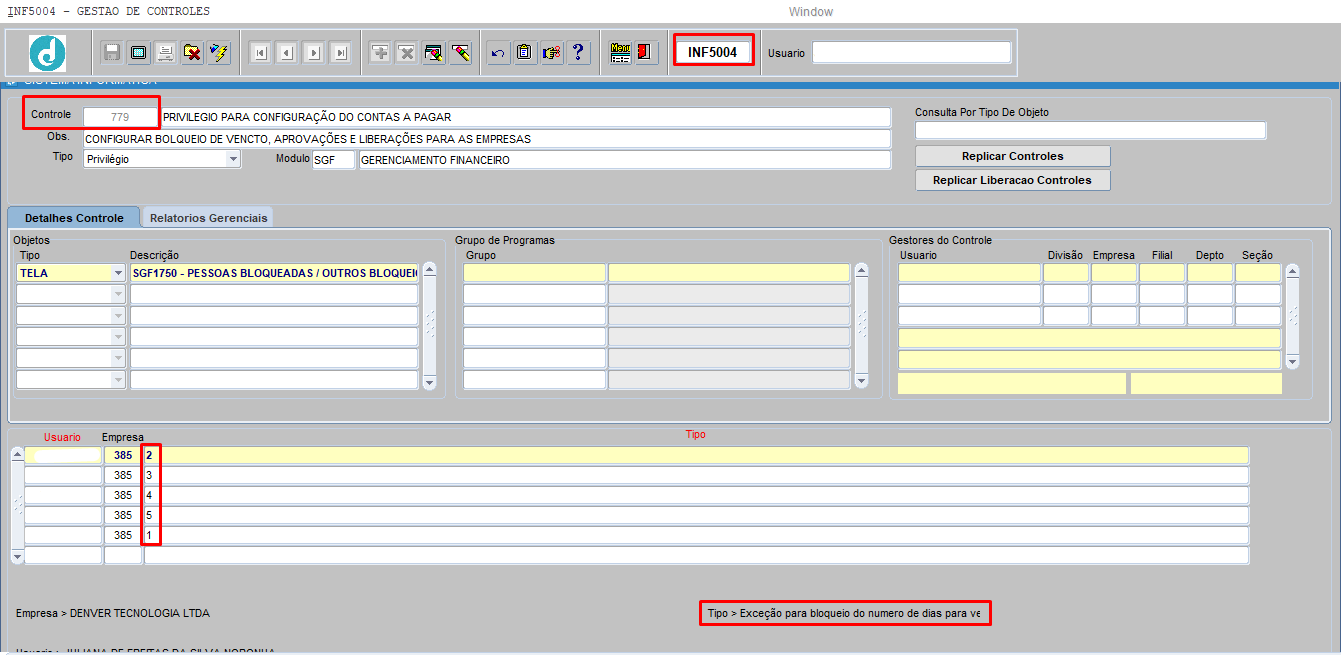Image resolution: width=1341 pixels, height=655 pixels.
Task: Click the INF5004 program code field
Action: coord(713,52)
